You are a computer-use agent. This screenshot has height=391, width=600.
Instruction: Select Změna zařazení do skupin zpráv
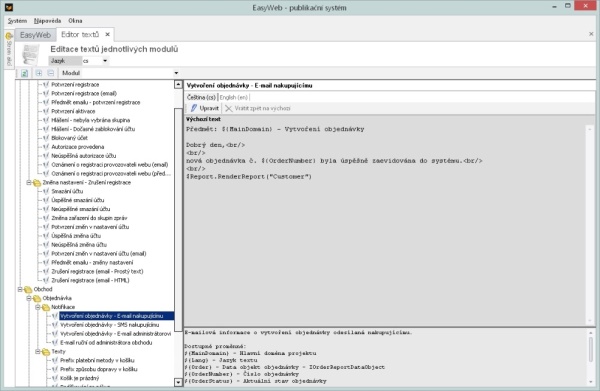[89, 218]
